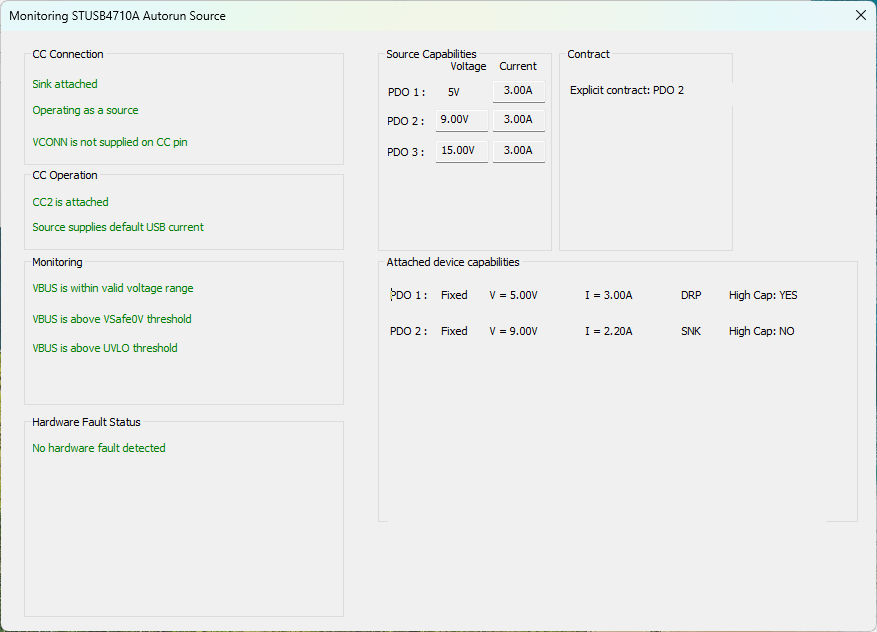877x632 pixels.
Task: Click the 'Voltage' column header in Source Capabilities
Action: [468, 66]
